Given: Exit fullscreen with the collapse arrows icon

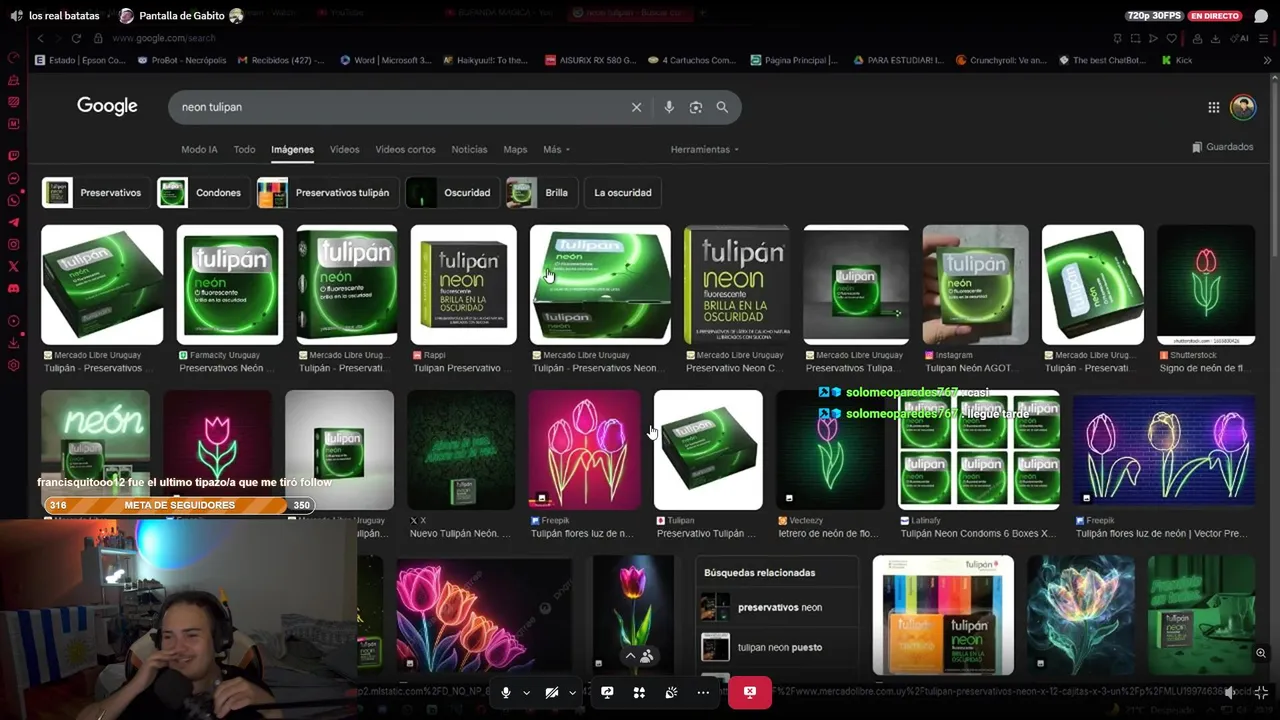Looking at the screenshot, I should [1261, 692].
